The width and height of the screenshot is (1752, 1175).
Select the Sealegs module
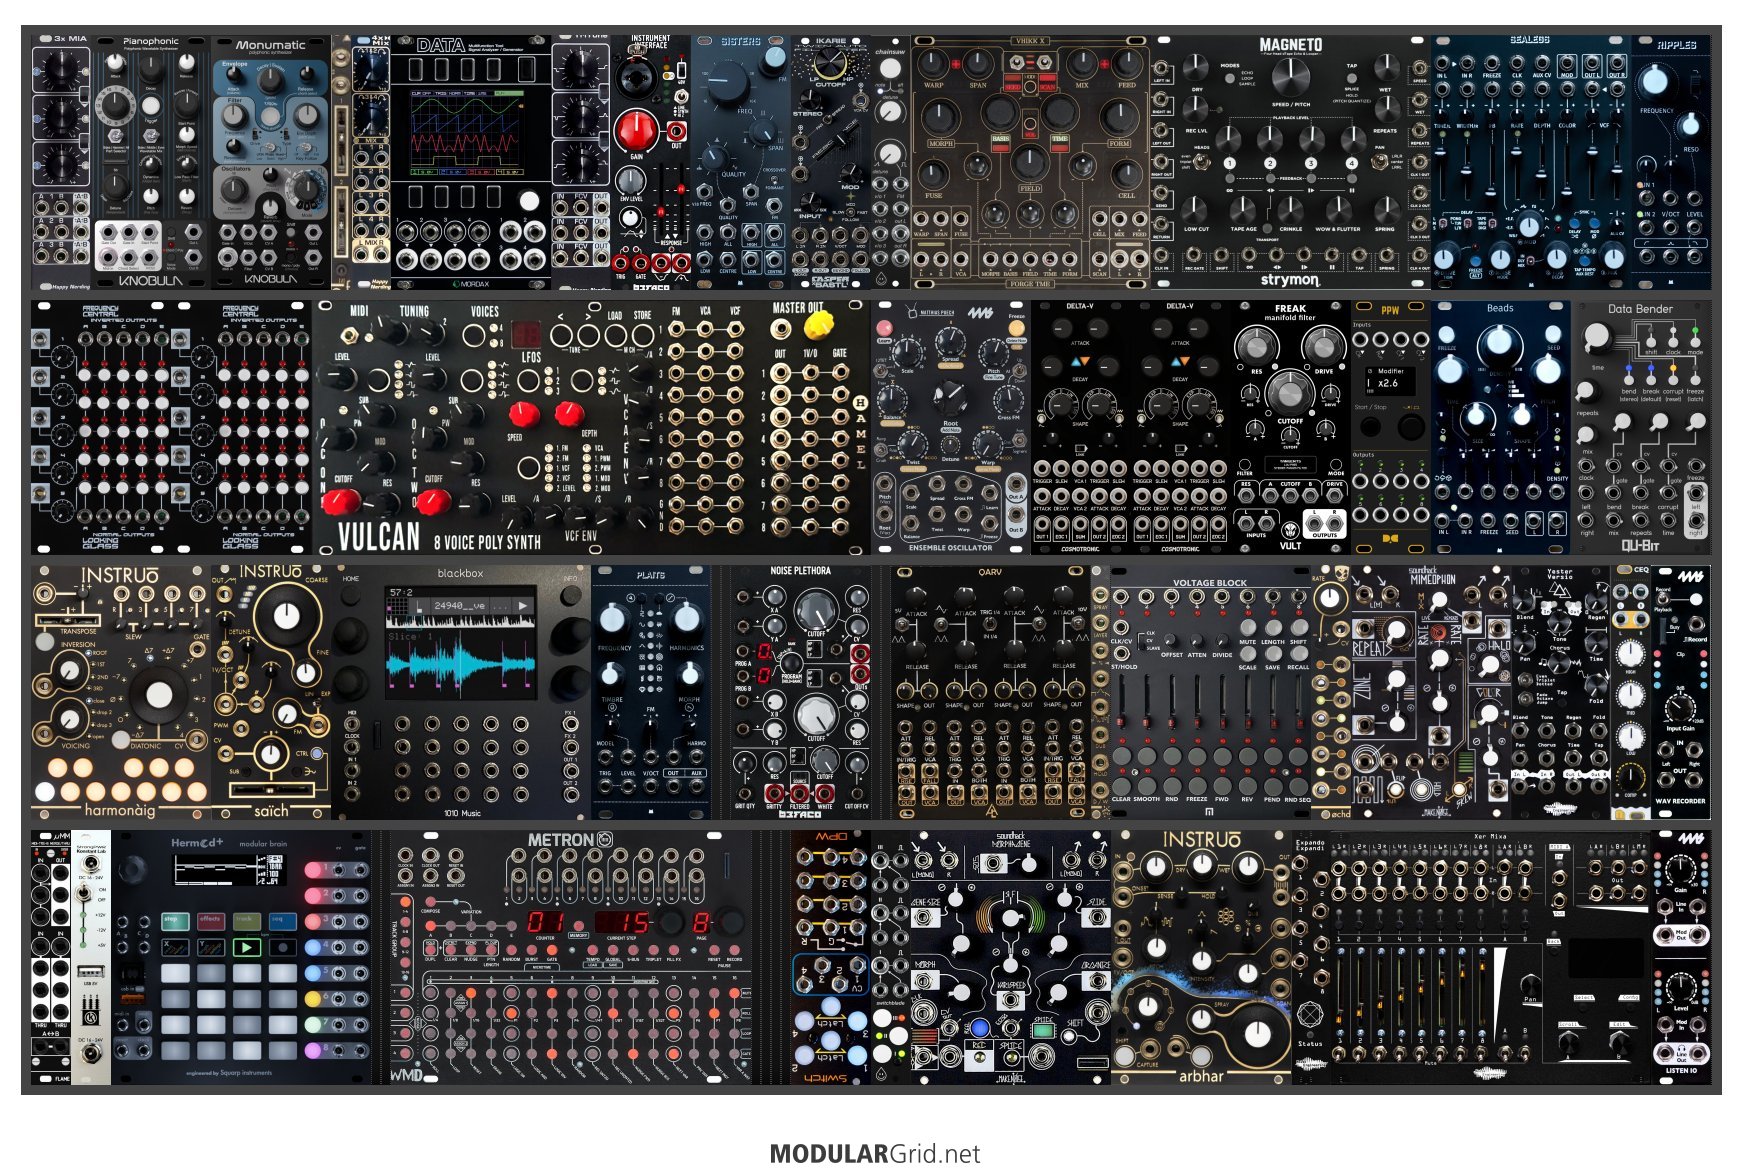(1531, 162)
